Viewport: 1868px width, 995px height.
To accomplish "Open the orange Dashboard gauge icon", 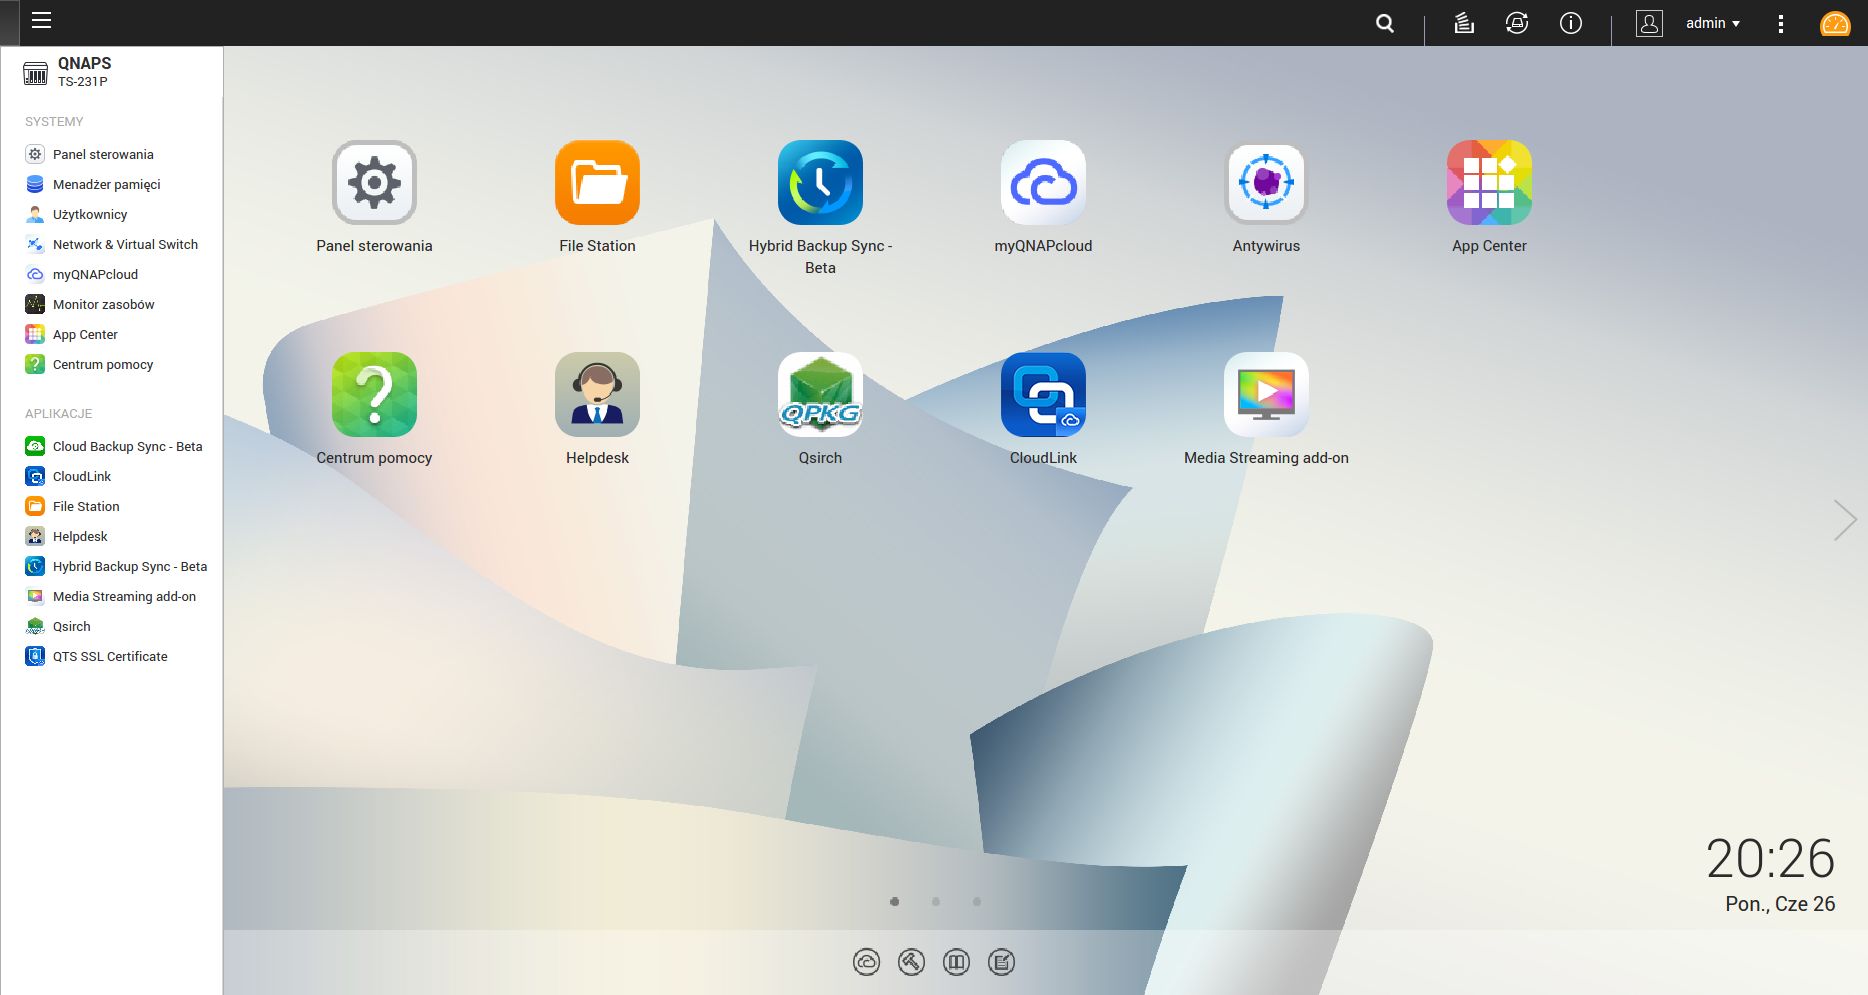I will coord(1836,22).
